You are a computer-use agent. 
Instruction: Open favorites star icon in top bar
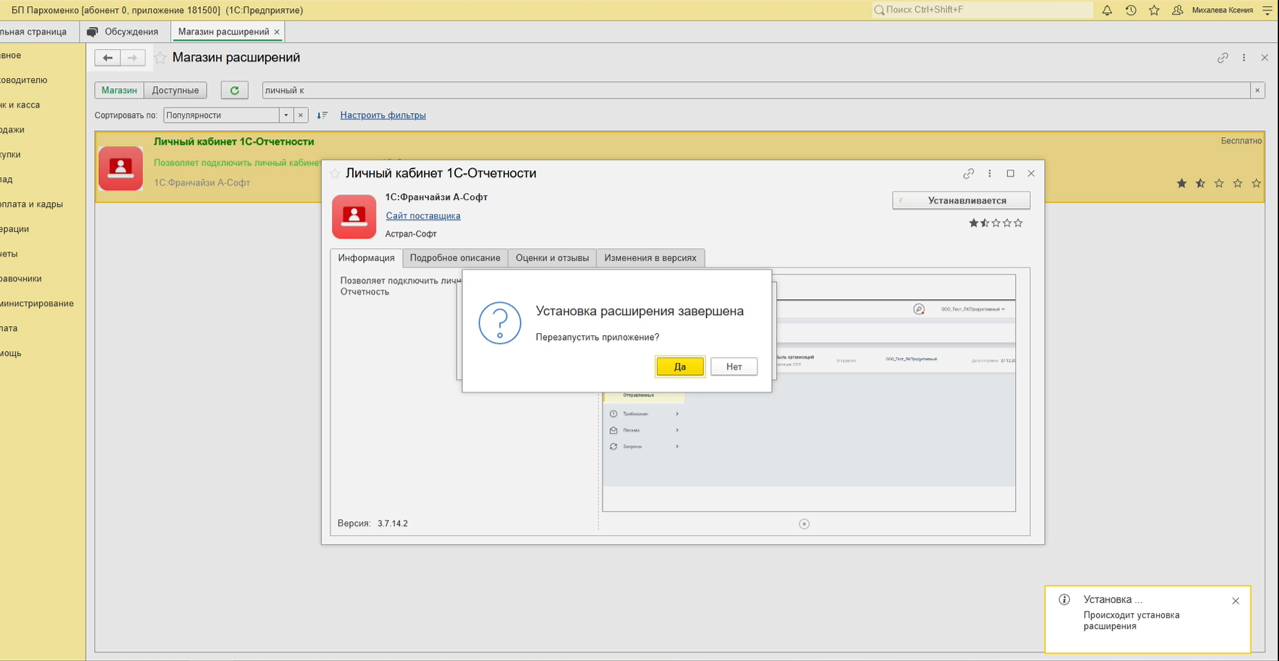[x=1154, y=10]
